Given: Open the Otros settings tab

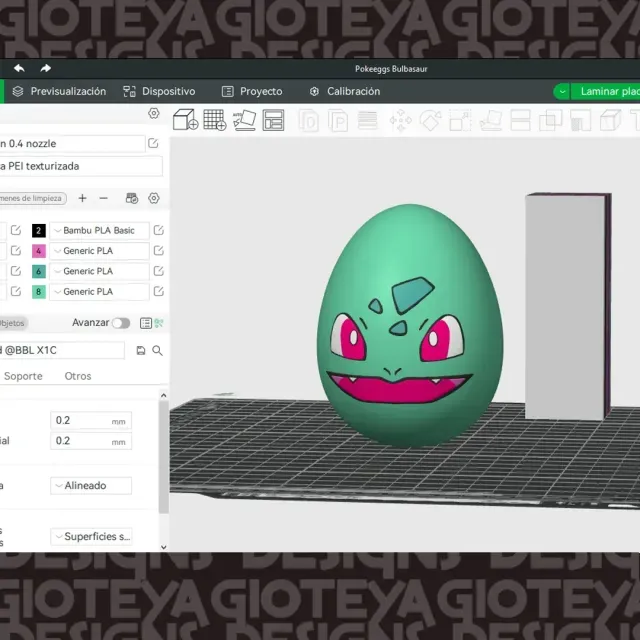Looking at the screenshot, I should click(x=78, y=376).
